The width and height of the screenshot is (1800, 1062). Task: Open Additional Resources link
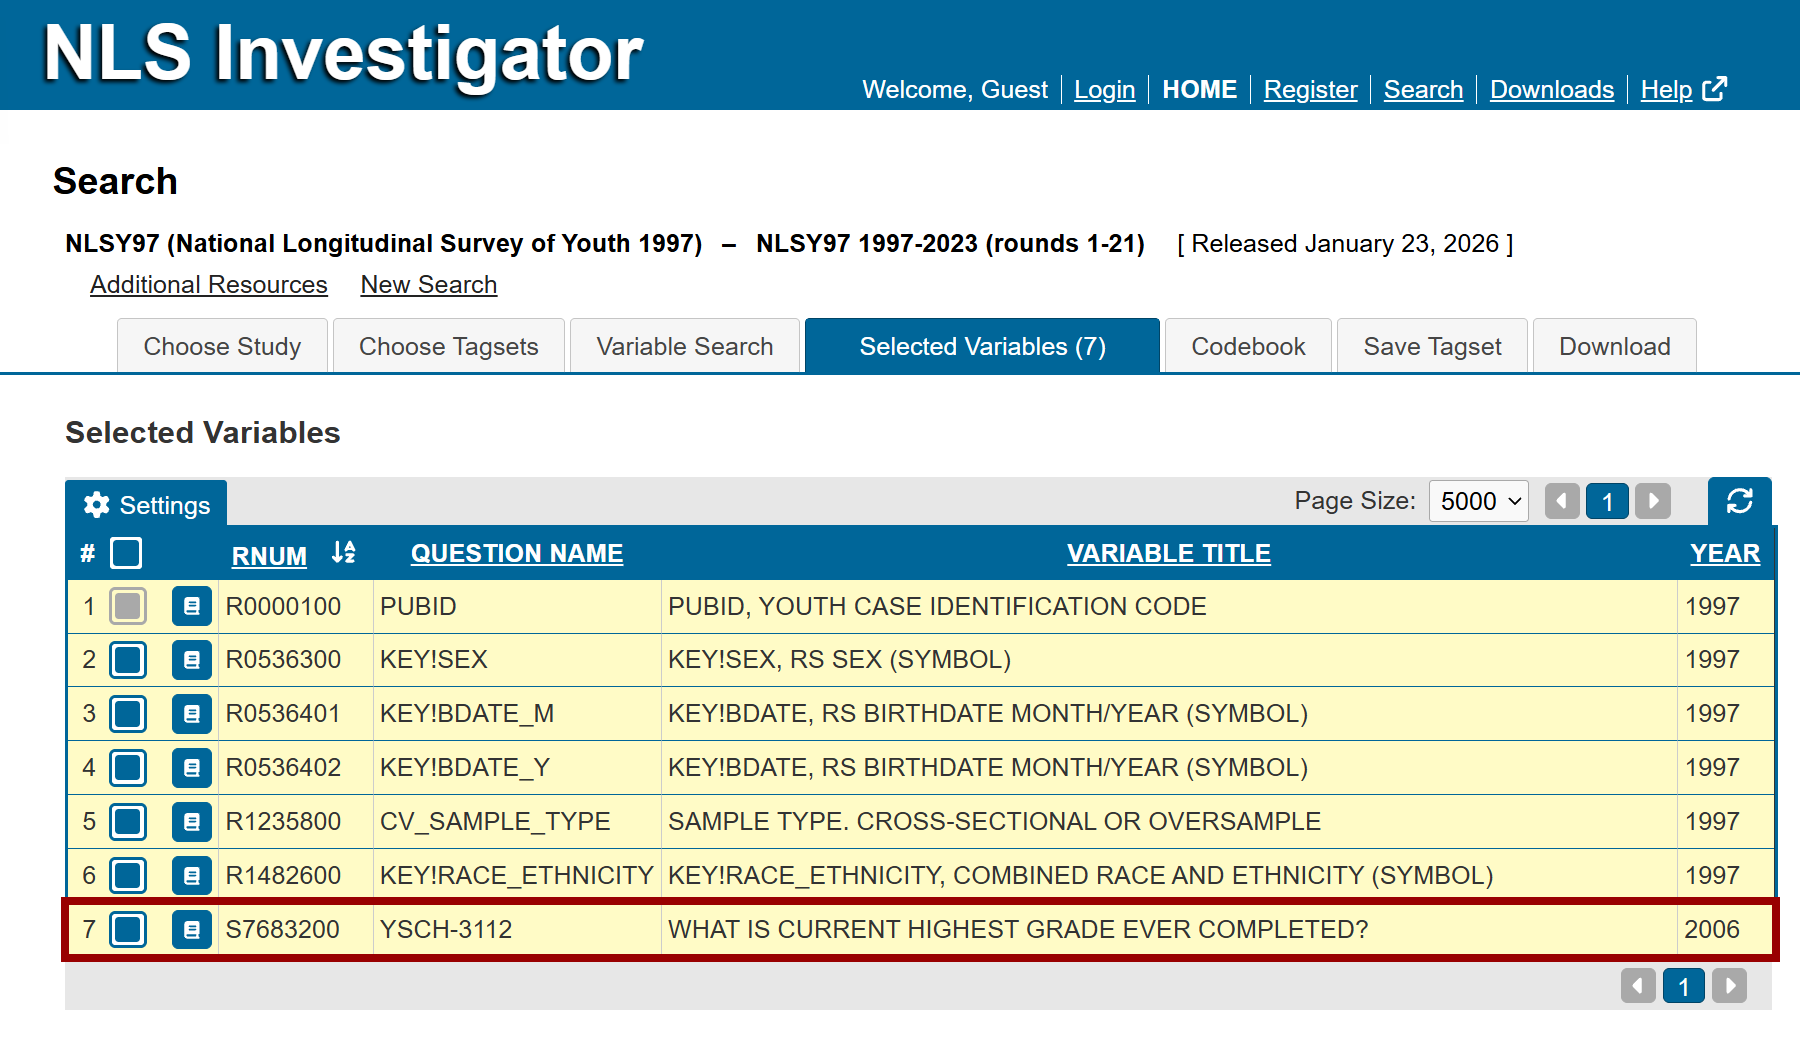(x=209, y=285)
